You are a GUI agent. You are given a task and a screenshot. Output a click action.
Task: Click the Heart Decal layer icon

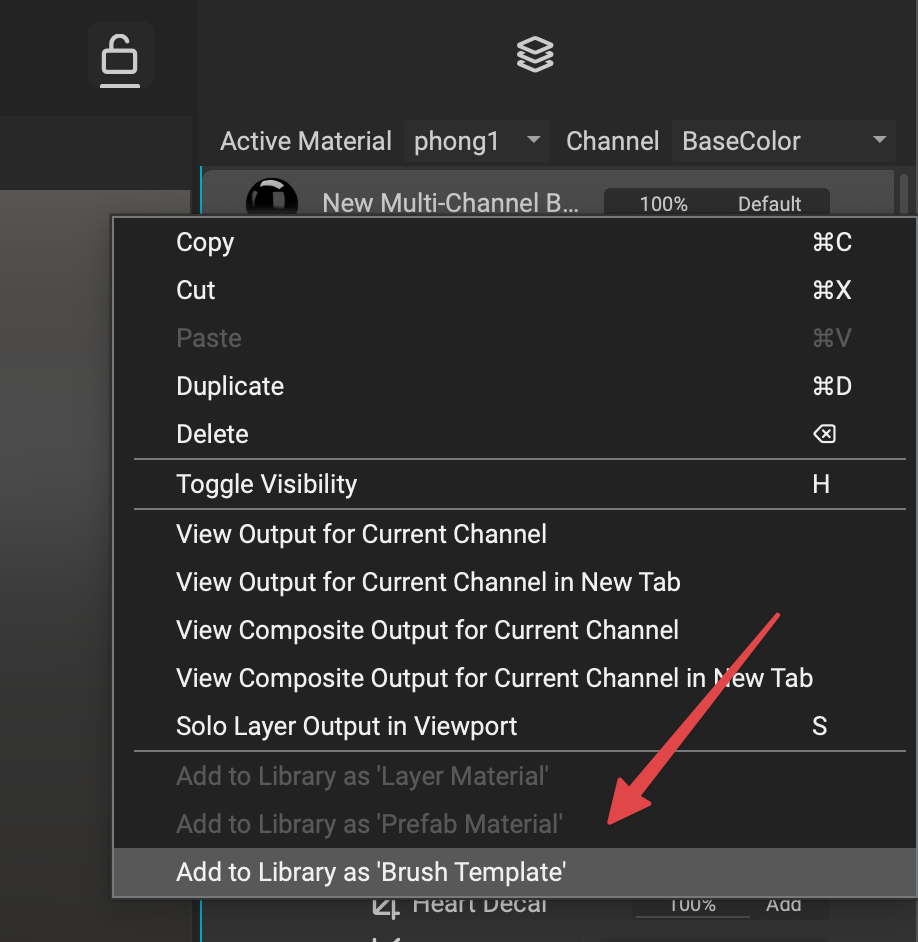(385, 906)
